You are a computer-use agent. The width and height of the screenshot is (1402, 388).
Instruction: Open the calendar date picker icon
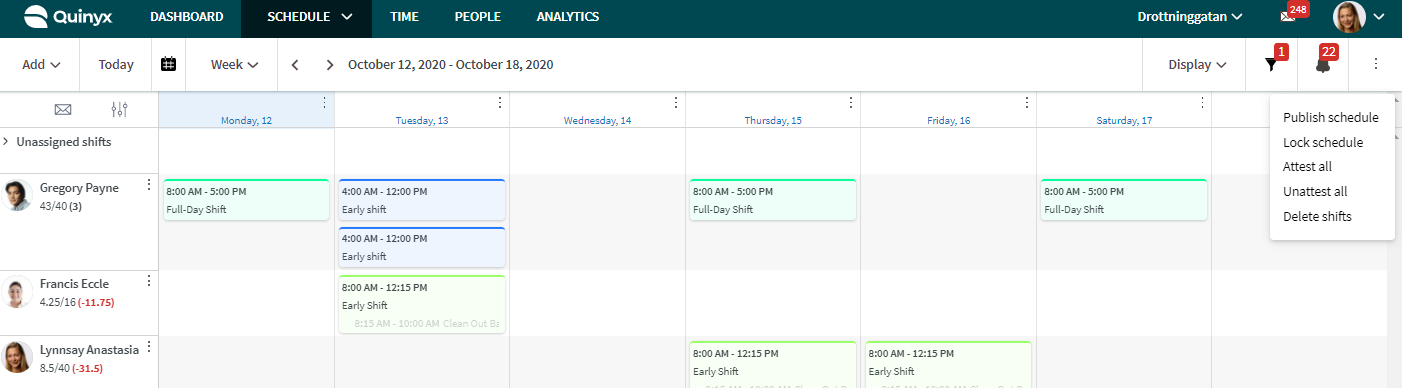coord(169,64)
